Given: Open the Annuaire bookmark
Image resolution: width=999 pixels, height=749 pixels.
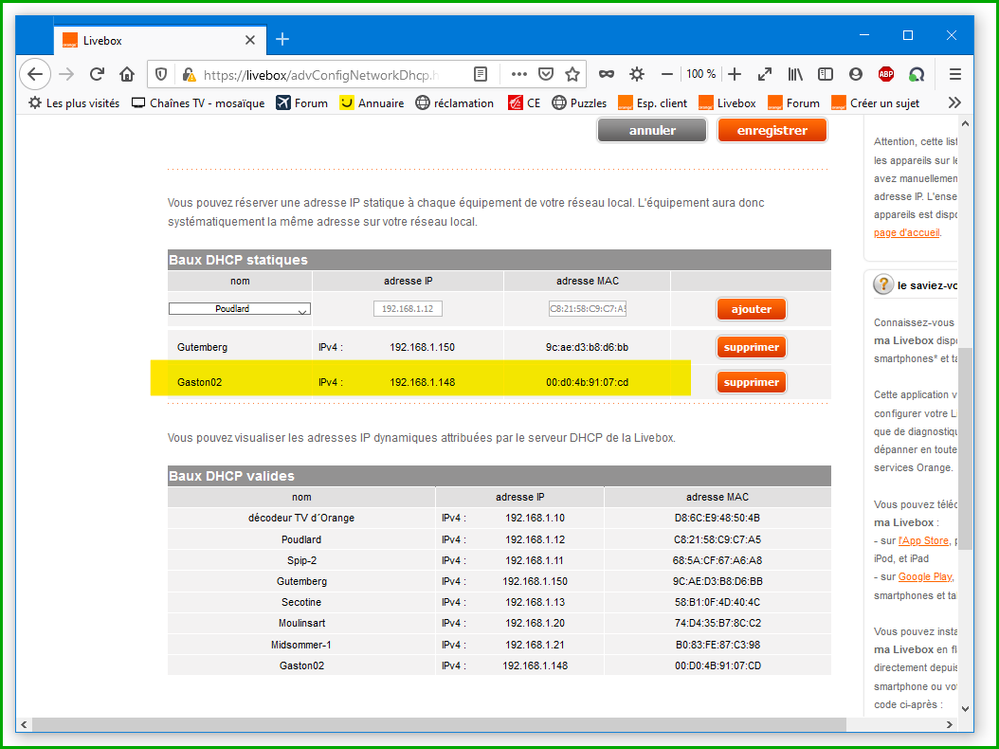Looking at the screenshot, I should [372, 103].
